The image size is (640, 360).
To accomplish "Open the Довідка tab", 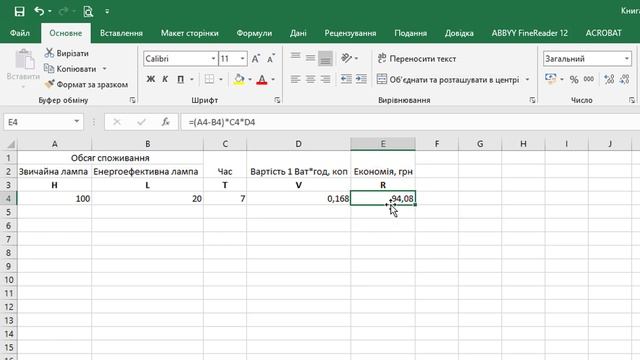I will pos(459,33).
